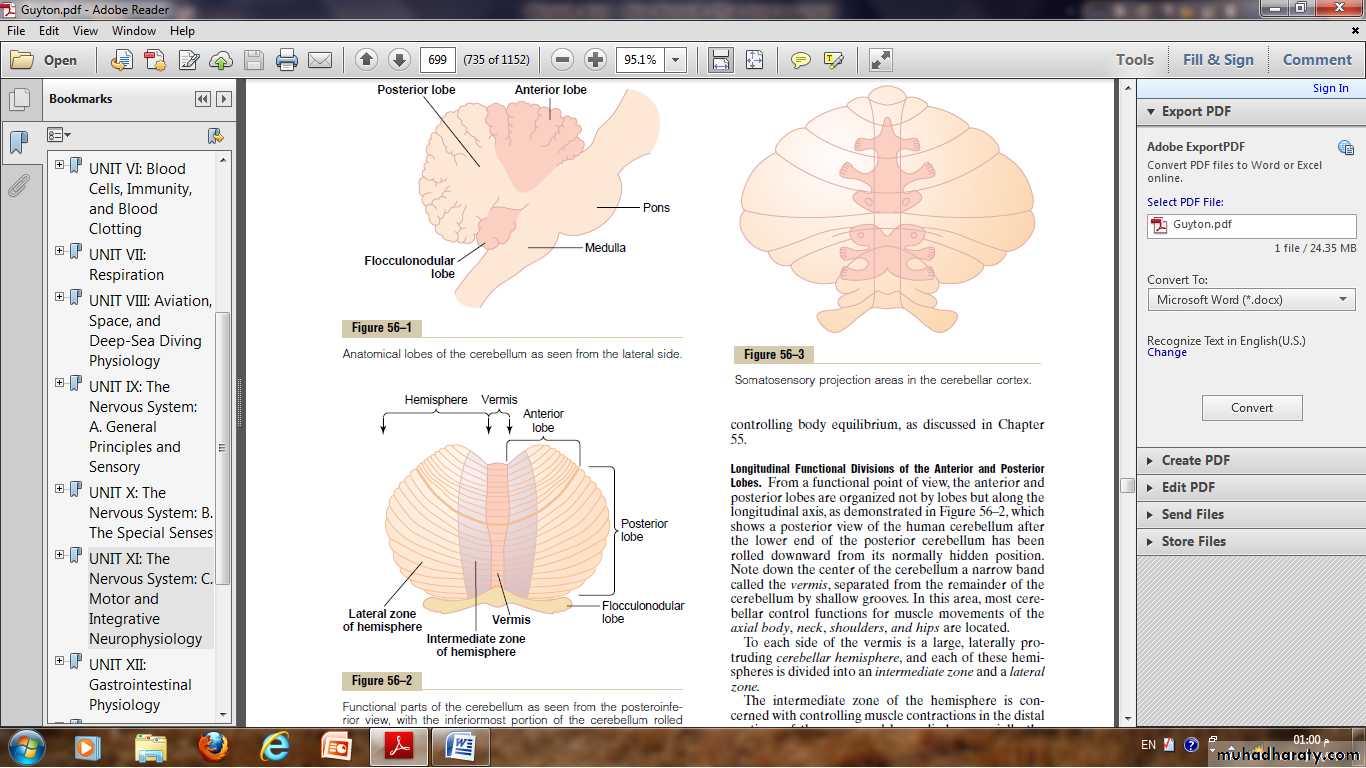Viewport: 1366px width, 768px height.
Task: Switch to the Fill & Sign tab
Action: click(1217, 60)
